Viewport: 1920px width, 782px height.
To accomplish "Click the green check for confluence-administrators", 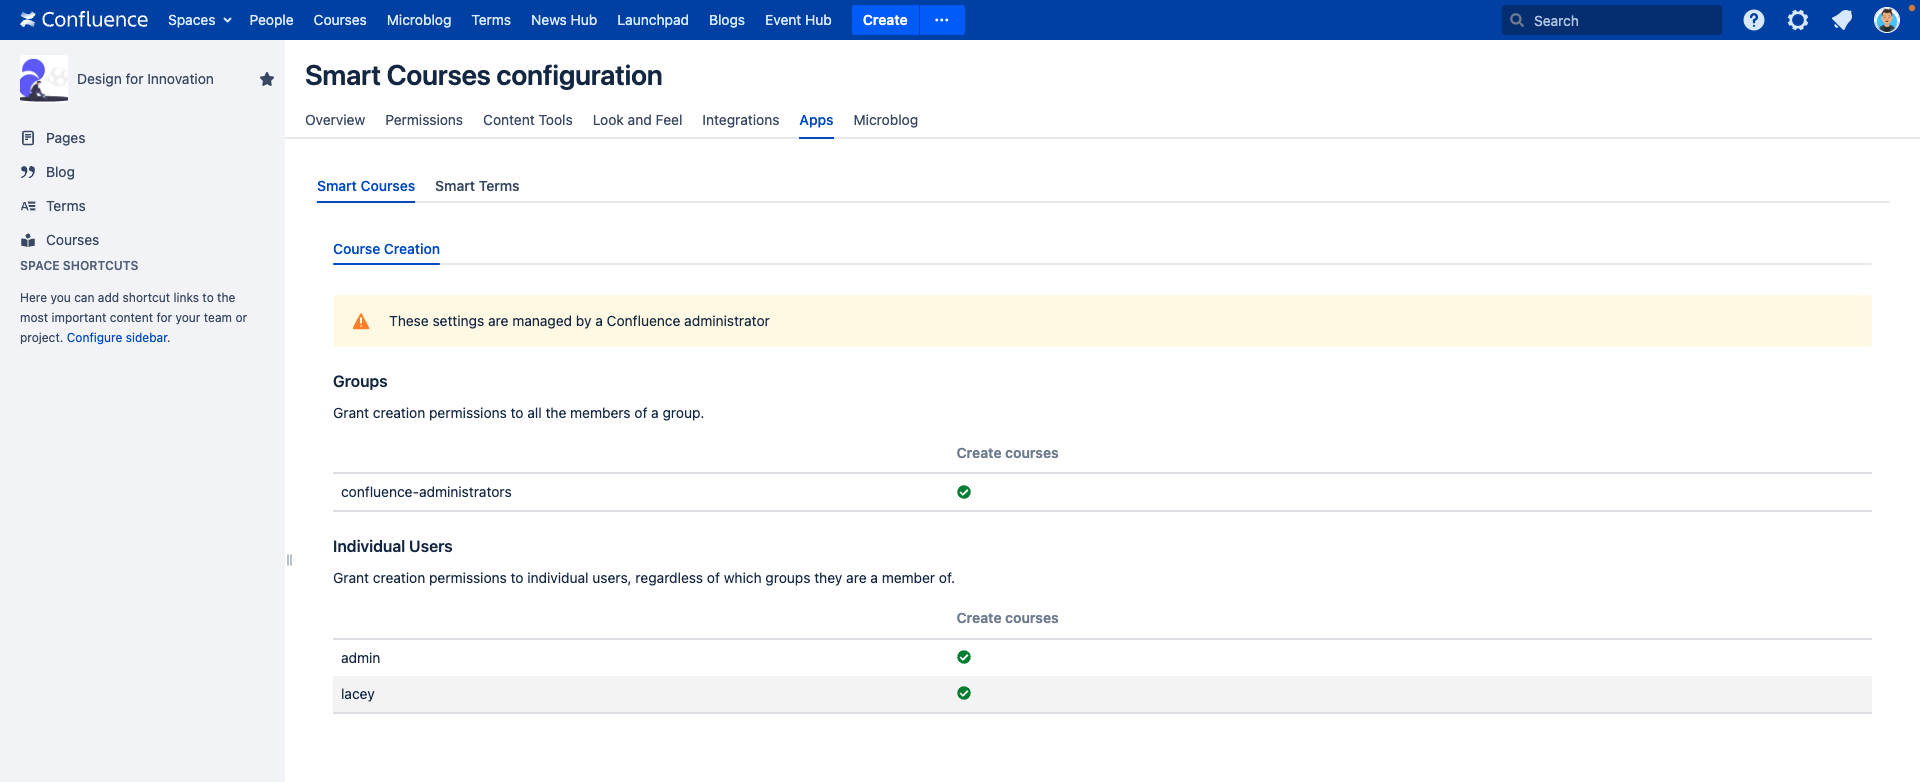I will [964, 492].
